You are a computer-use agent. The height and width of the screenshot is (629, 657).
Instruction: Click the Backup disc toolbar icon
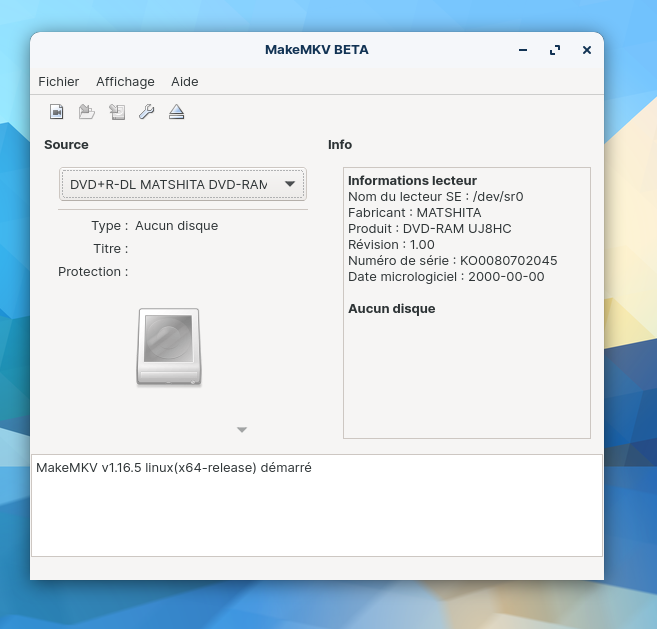117,112
